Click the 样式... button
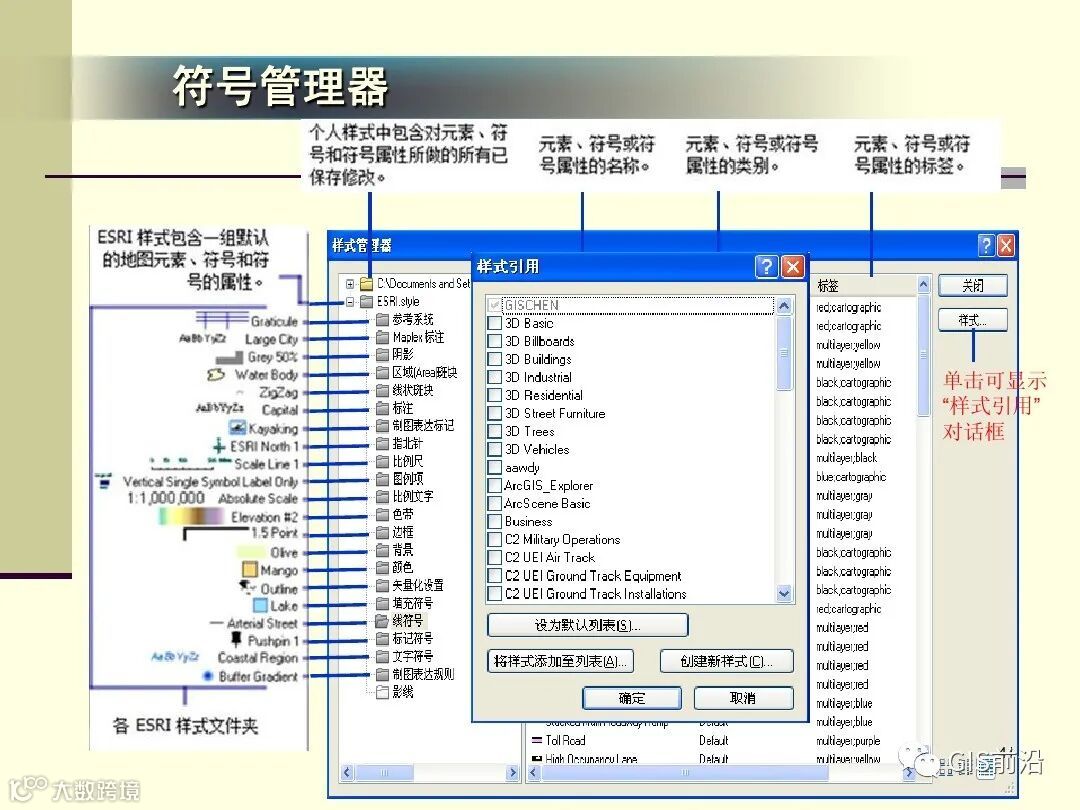Screen dimensions: 1080x810 (973, 320)
